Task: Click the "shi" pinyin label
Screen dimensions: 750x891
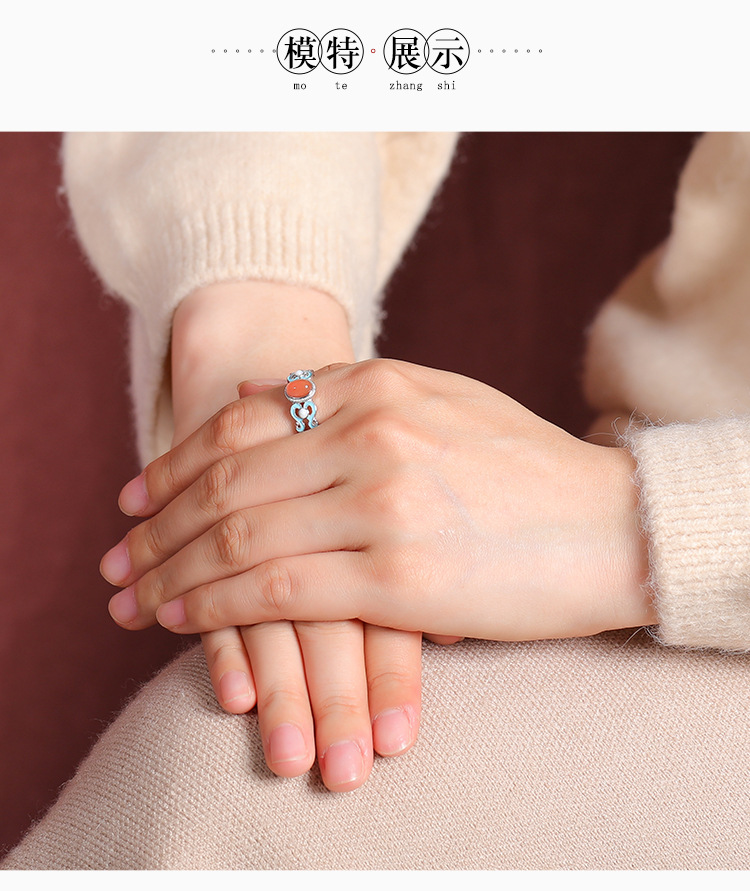Action: pyautogui.click(x=447, y=86)
